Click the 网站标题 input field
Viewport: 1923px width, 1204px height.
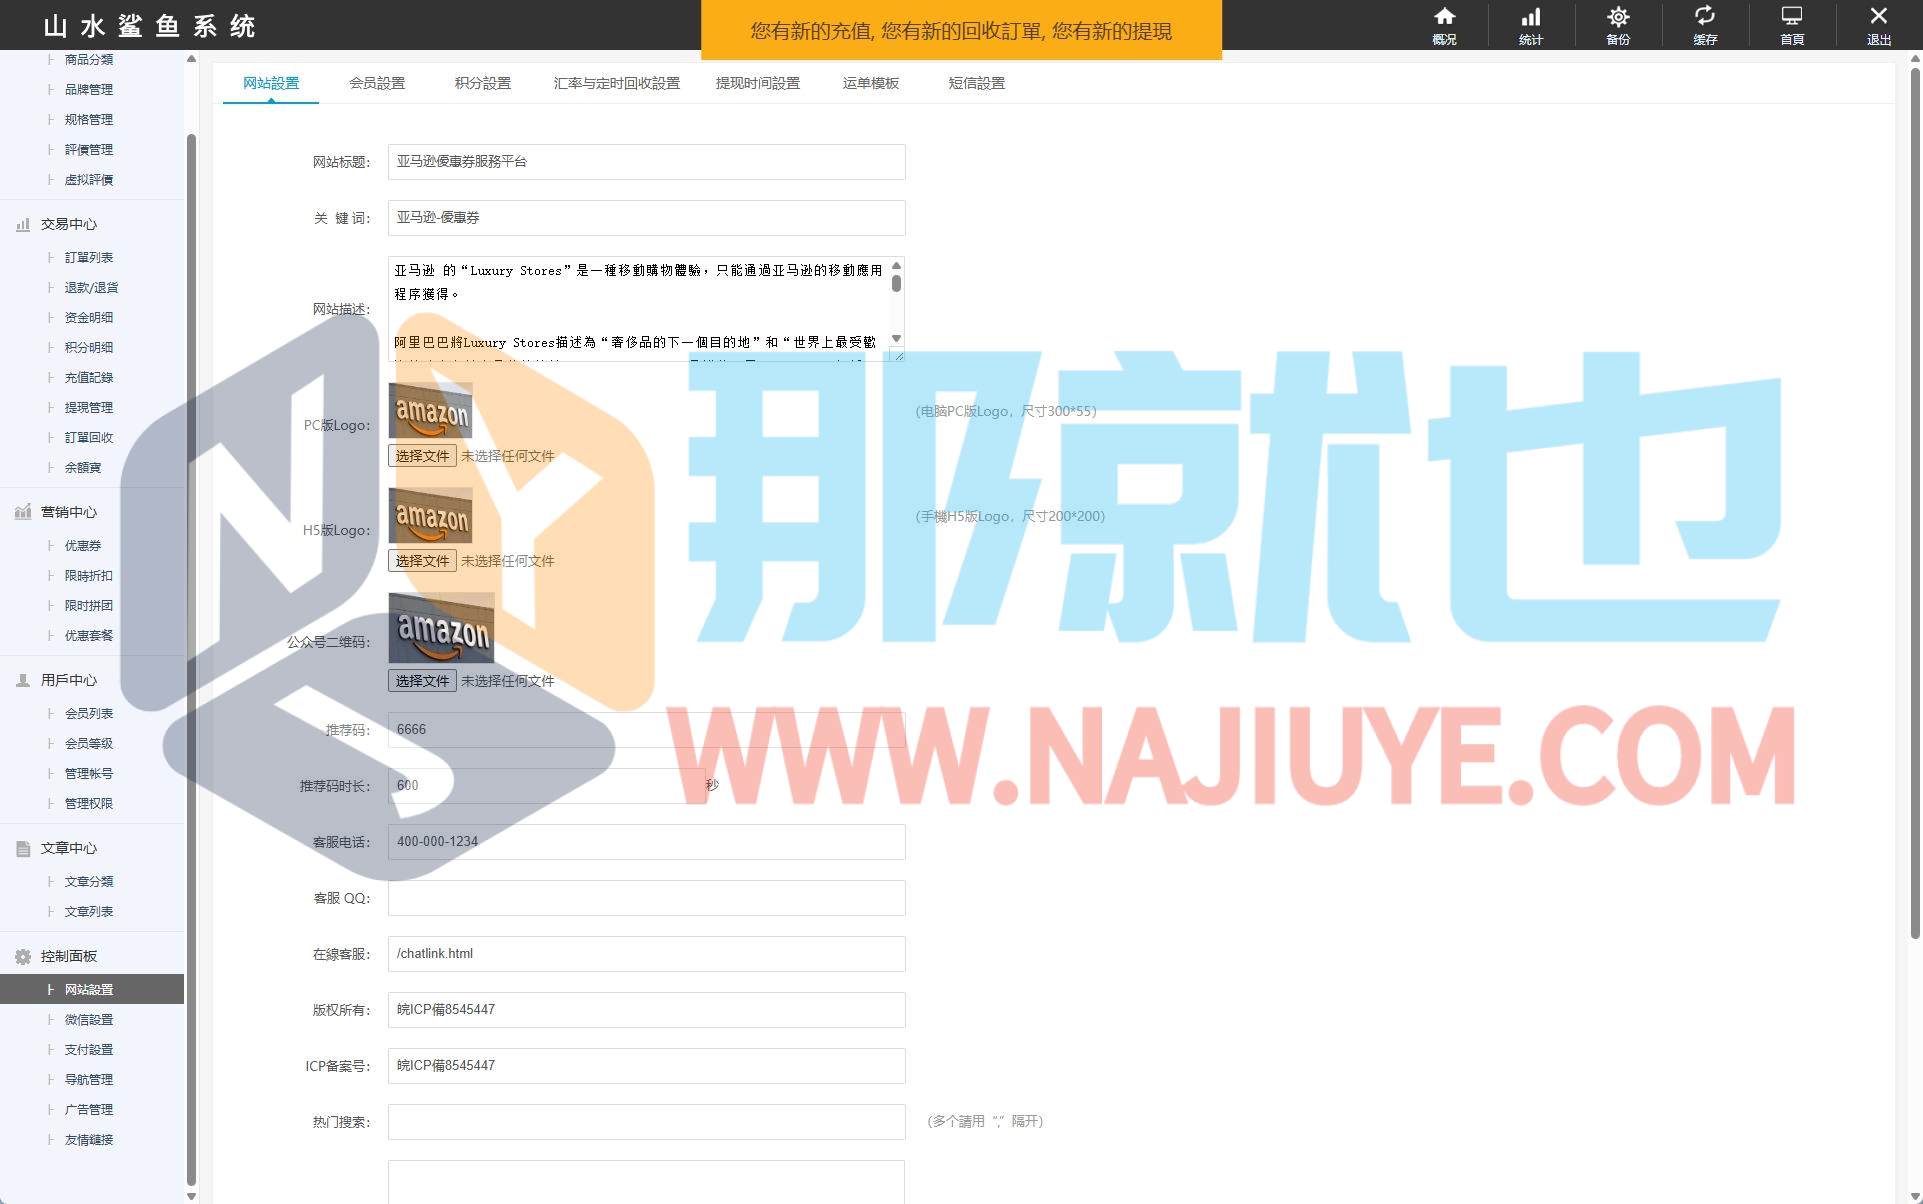click(646, 162)
